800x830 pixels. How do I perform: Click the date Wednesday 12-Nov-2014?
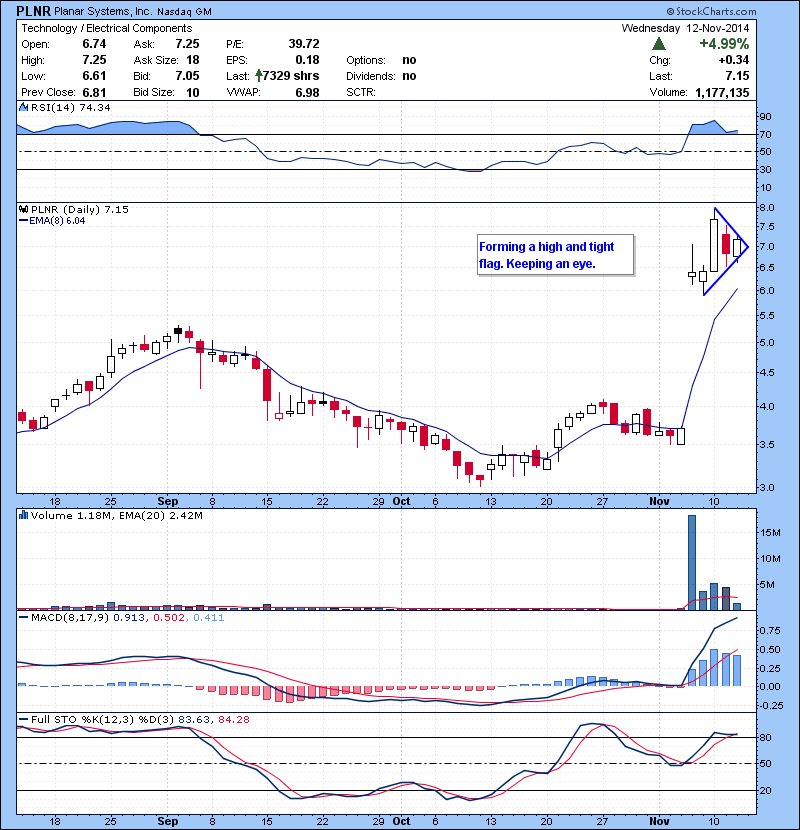[x=685, y=28]
